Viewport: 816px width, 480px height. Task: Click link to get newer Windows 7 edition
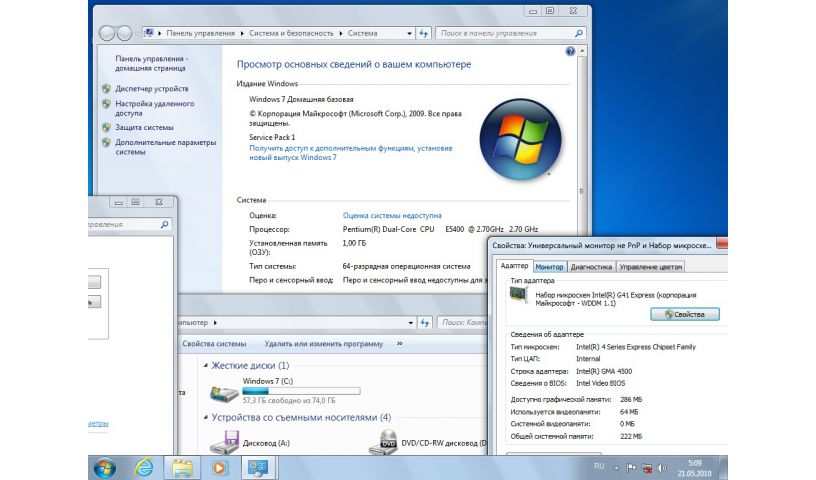click(x=350, y=153)
